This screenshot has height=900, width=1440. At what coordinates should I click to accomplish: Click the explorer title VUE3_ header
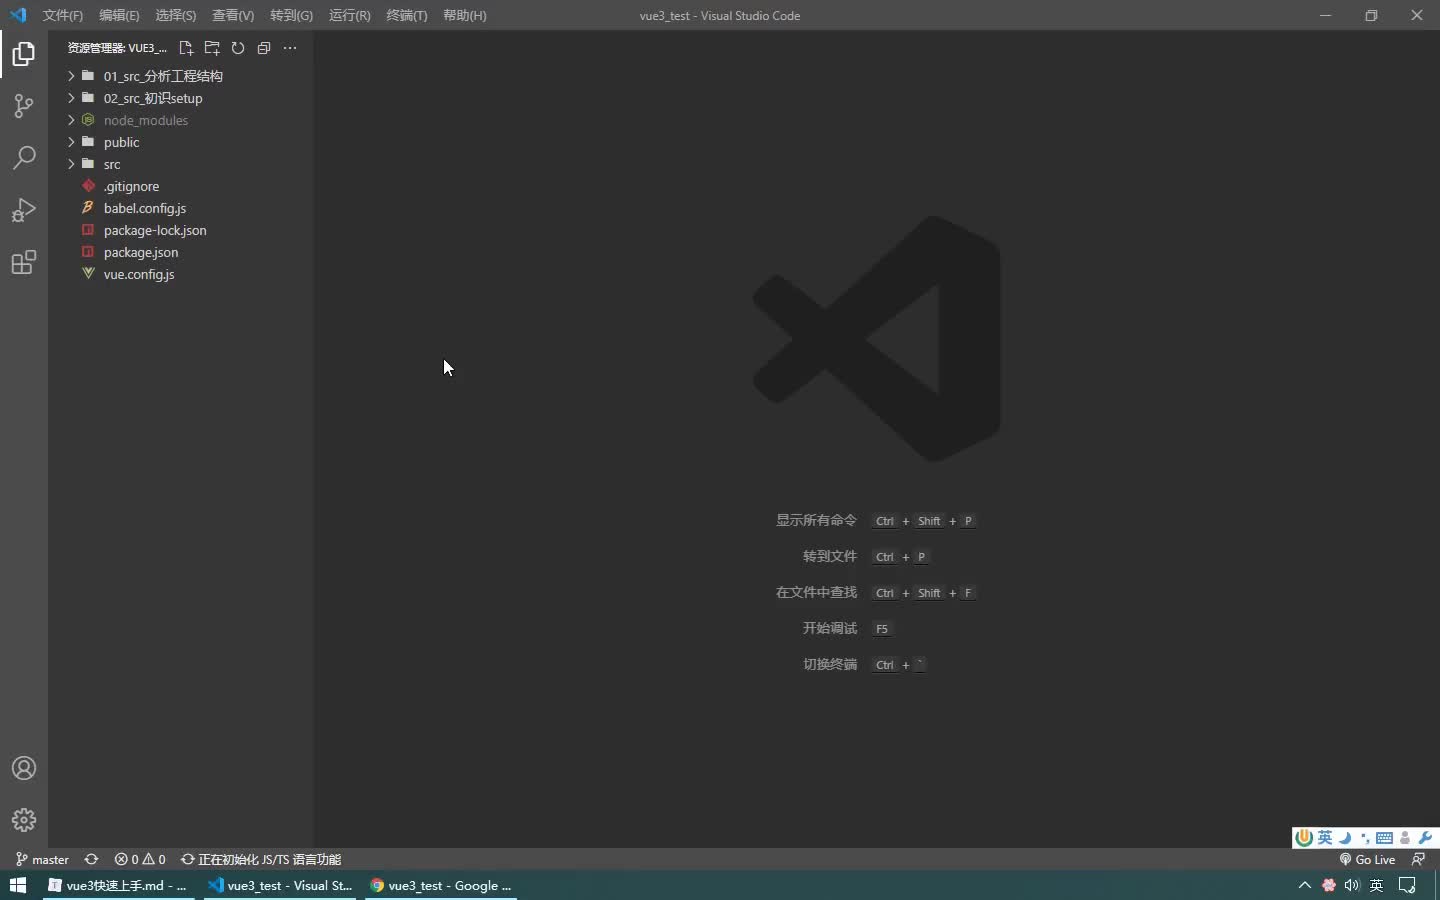pyautogui.click(x=117, y=48)
